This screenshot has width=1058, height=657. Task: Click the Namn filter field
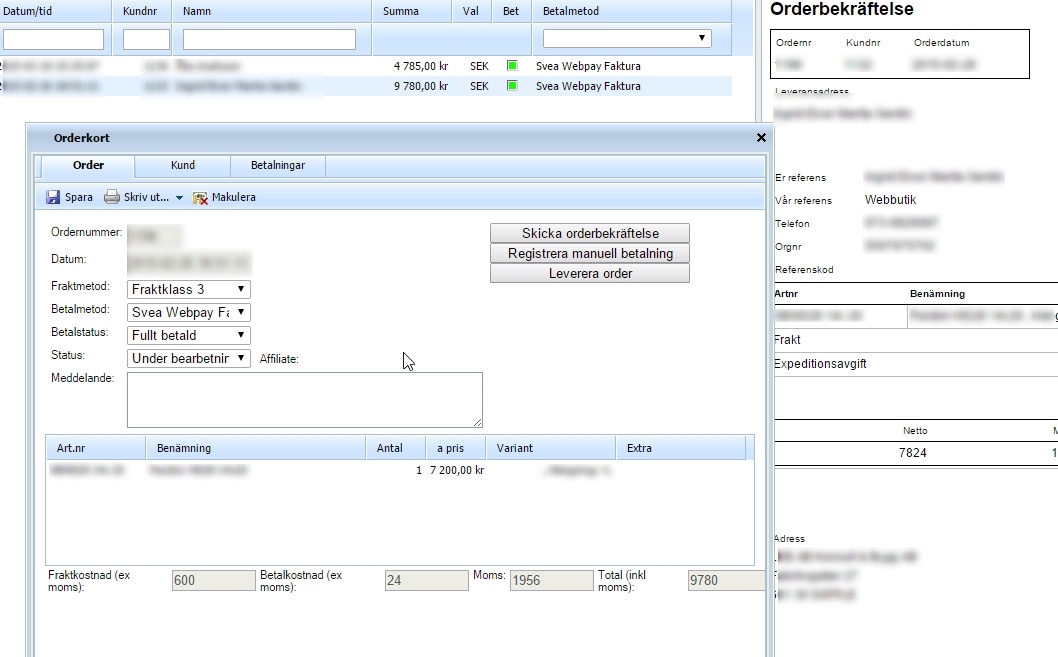coord(269,39)
